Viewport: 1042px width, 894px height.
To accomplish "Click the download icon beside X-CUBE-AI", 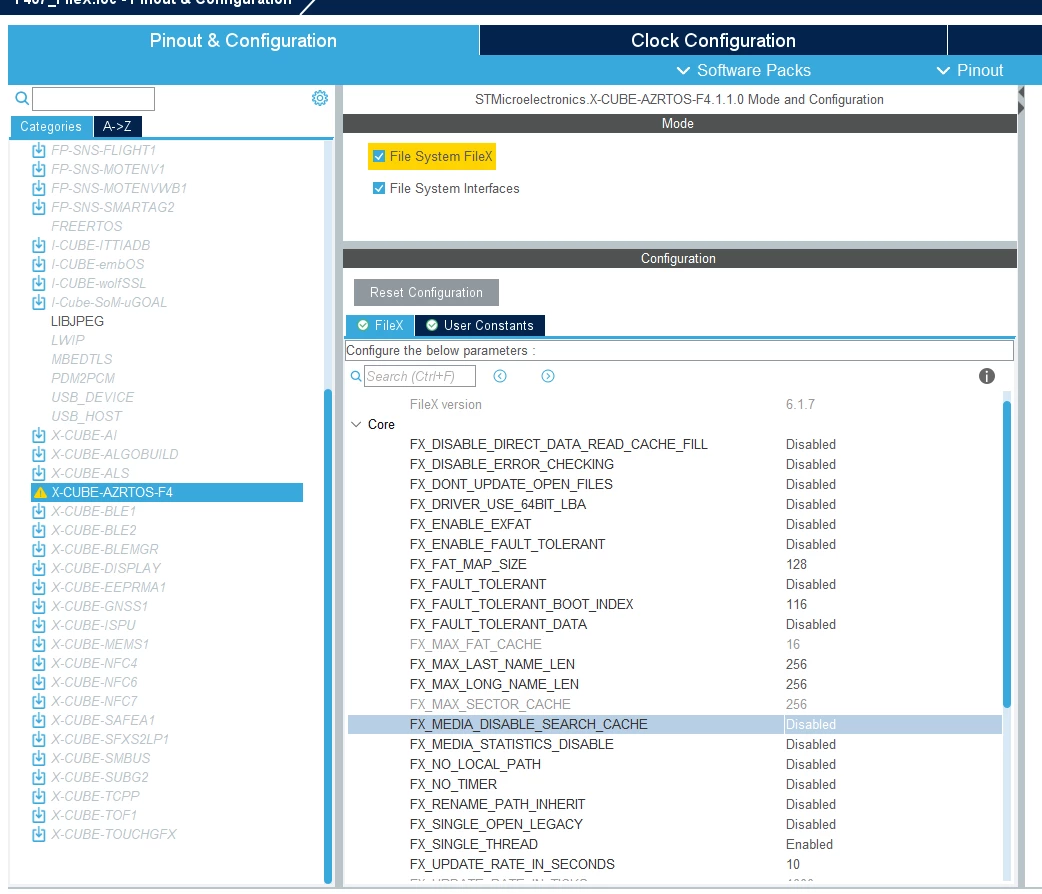I will pos(39,435).
